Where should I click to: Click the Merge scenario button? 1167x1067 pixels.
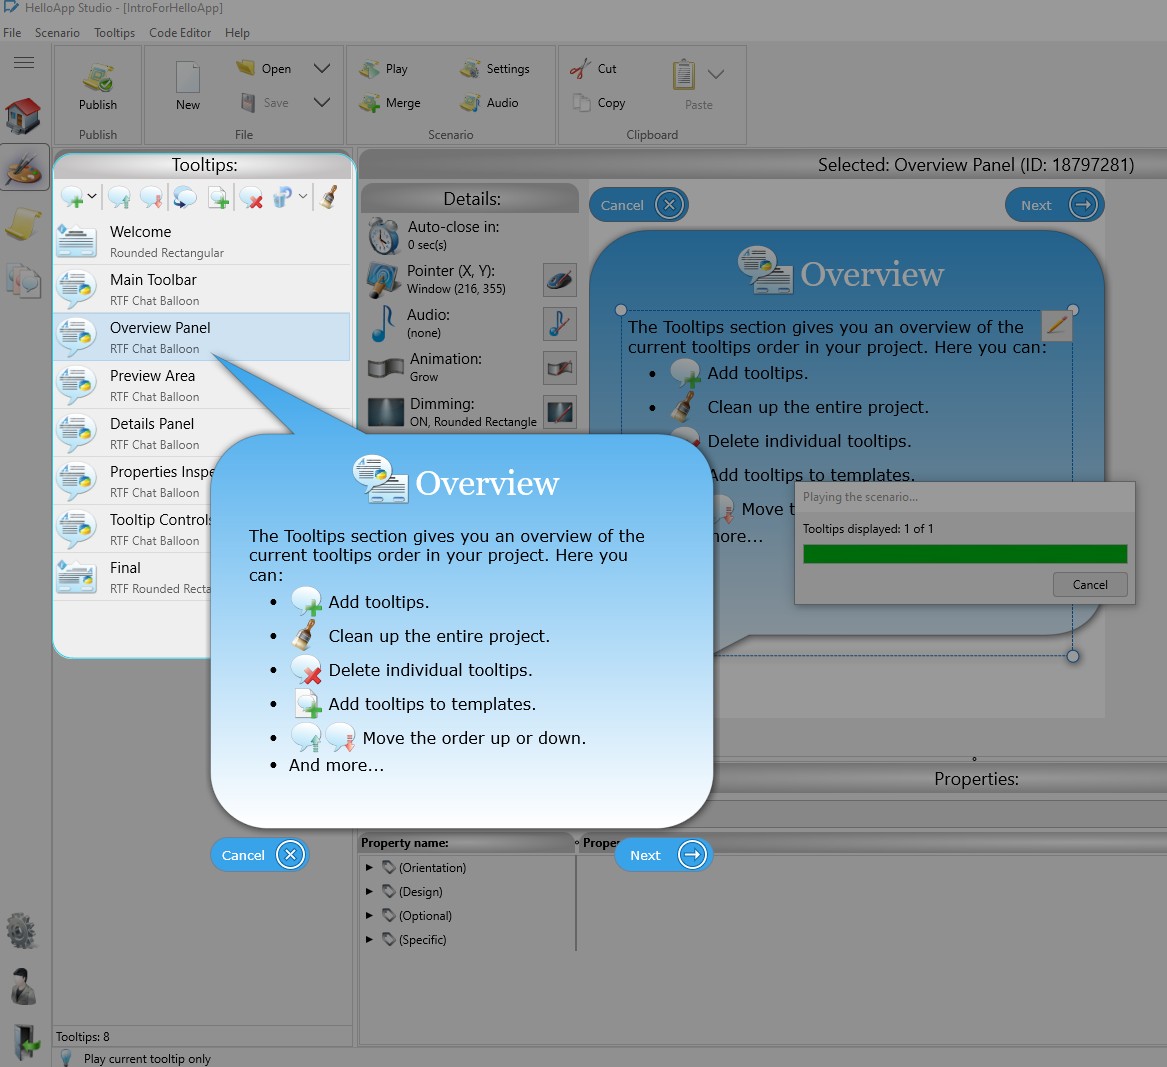pos(389,103)
